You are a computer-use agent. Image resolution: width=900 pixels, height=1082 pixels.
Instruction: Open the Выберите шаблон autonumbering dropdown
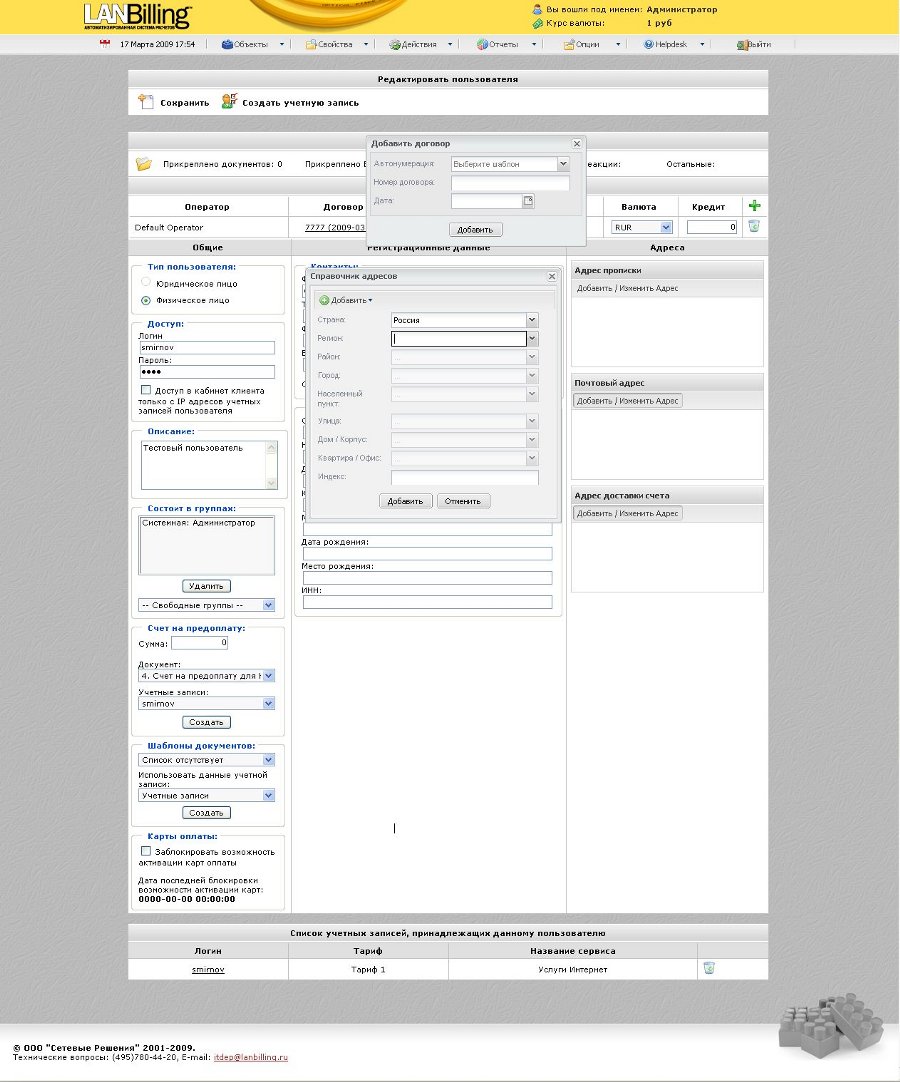[562, 164]
